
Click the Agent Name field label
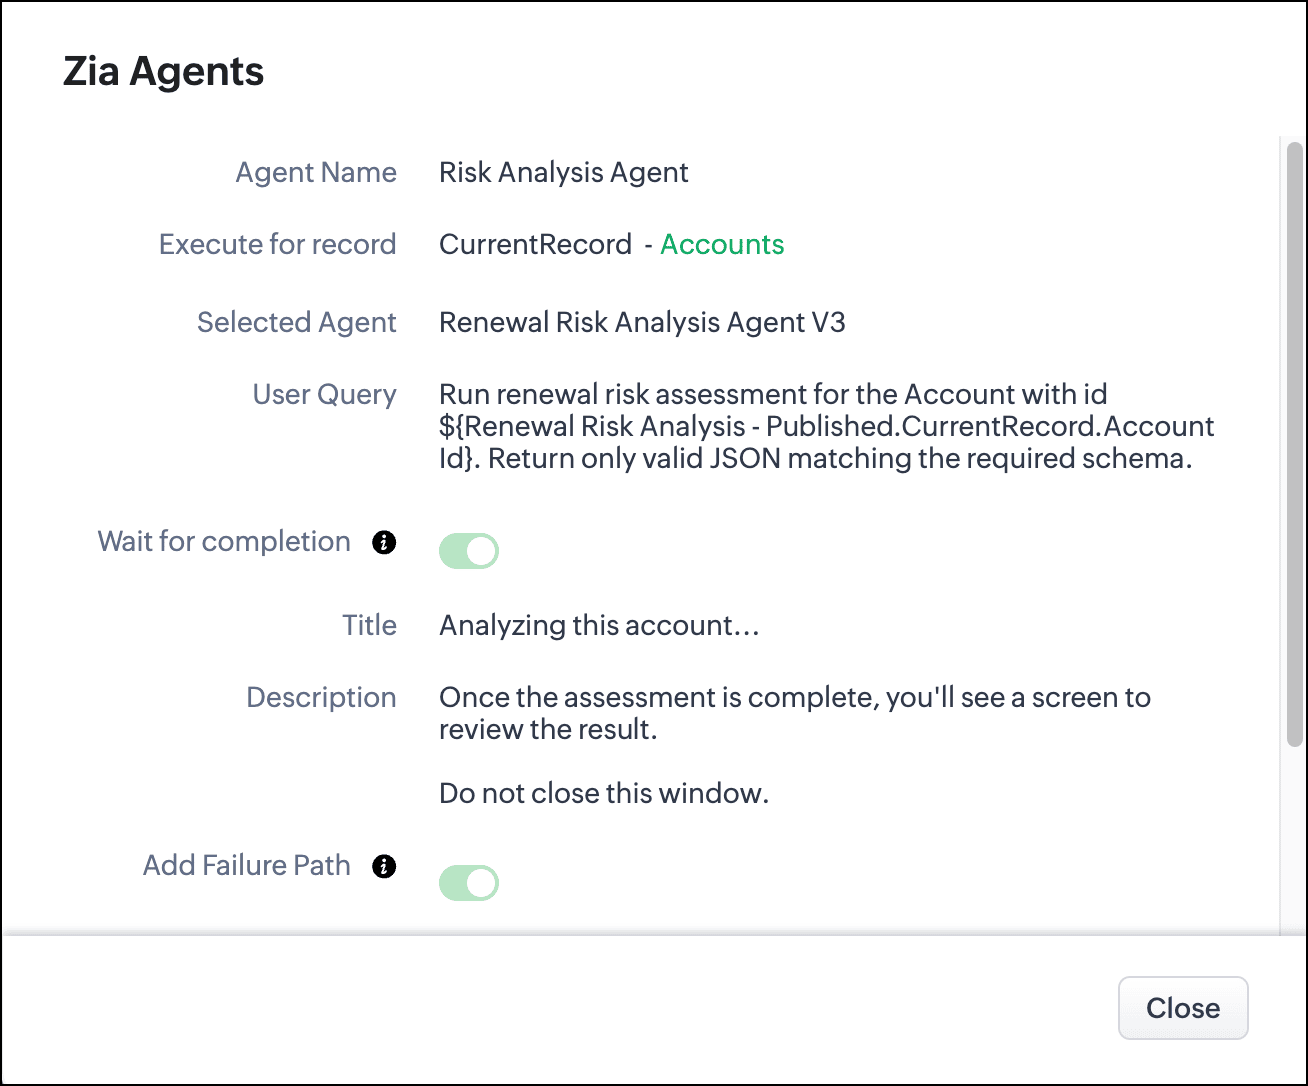pos(316,172)
